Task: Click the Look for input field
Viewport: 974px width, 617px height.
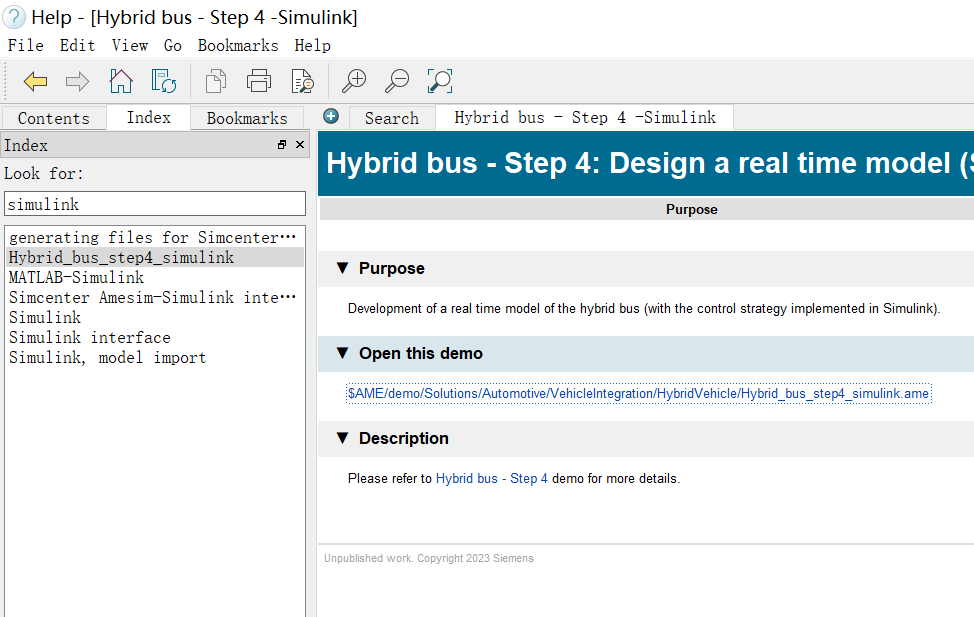Action: point(154,204)
